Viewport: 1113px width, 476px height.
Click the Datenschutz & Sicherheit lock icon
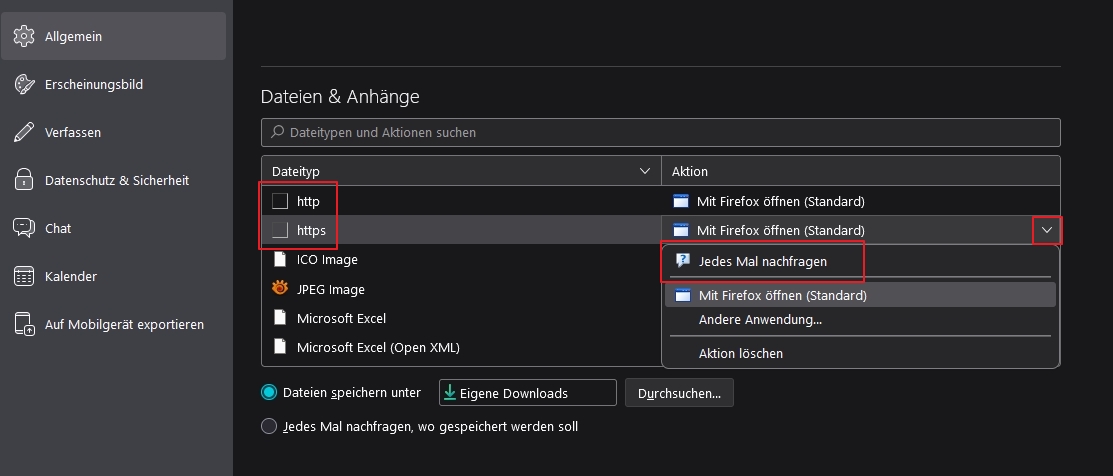(x=24, y=180)
